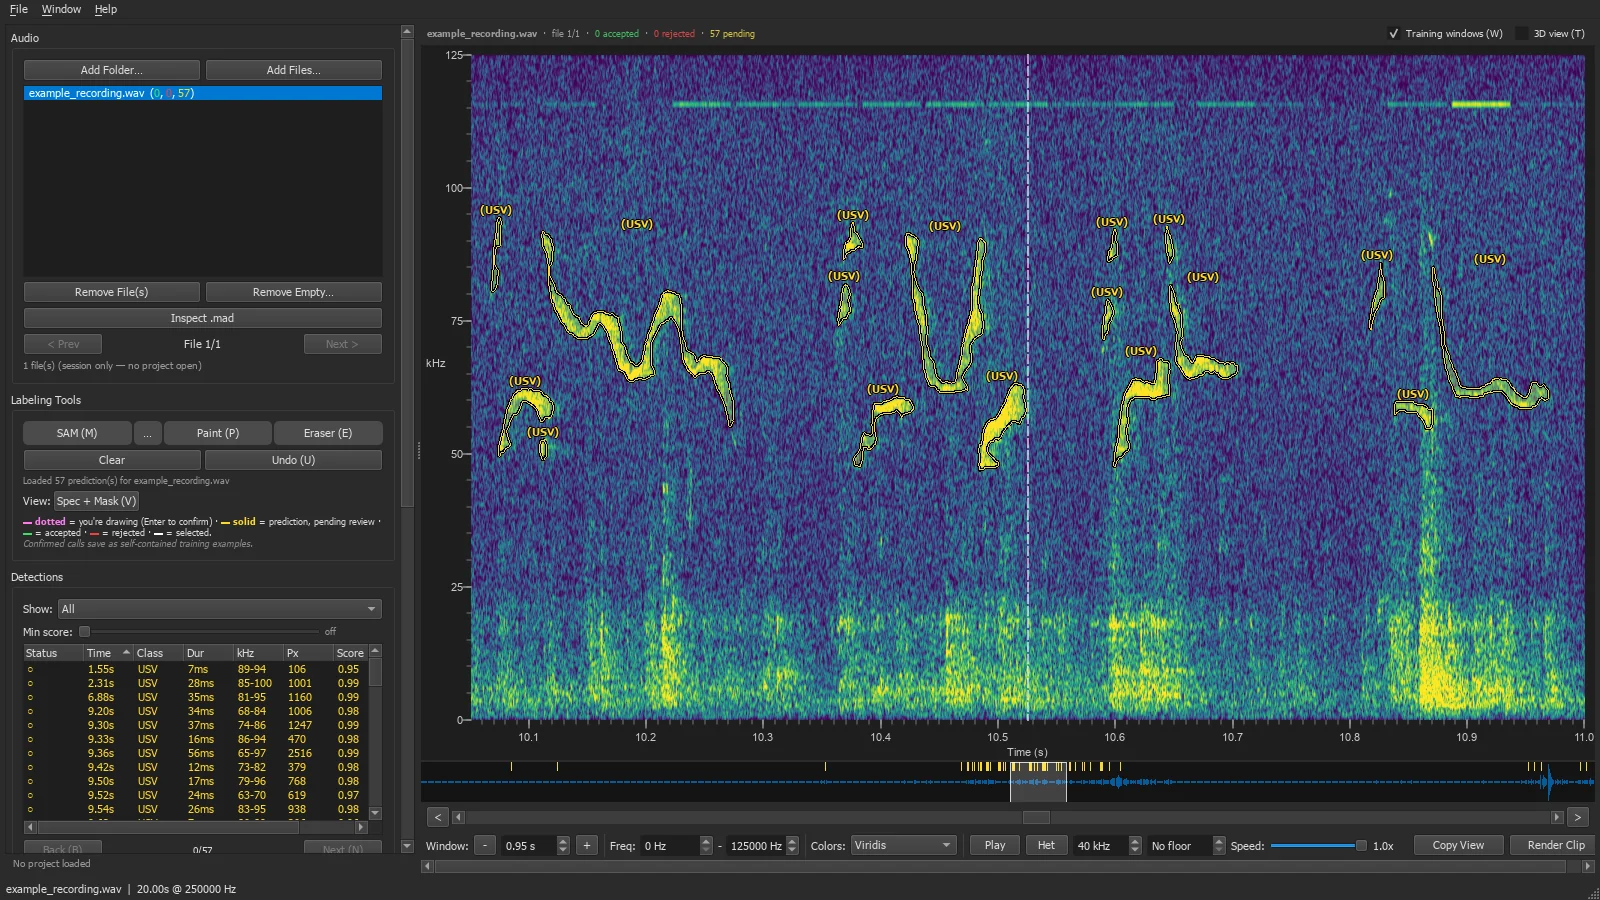Activate the SAM (M) labeling tool

tap(77, 433)
